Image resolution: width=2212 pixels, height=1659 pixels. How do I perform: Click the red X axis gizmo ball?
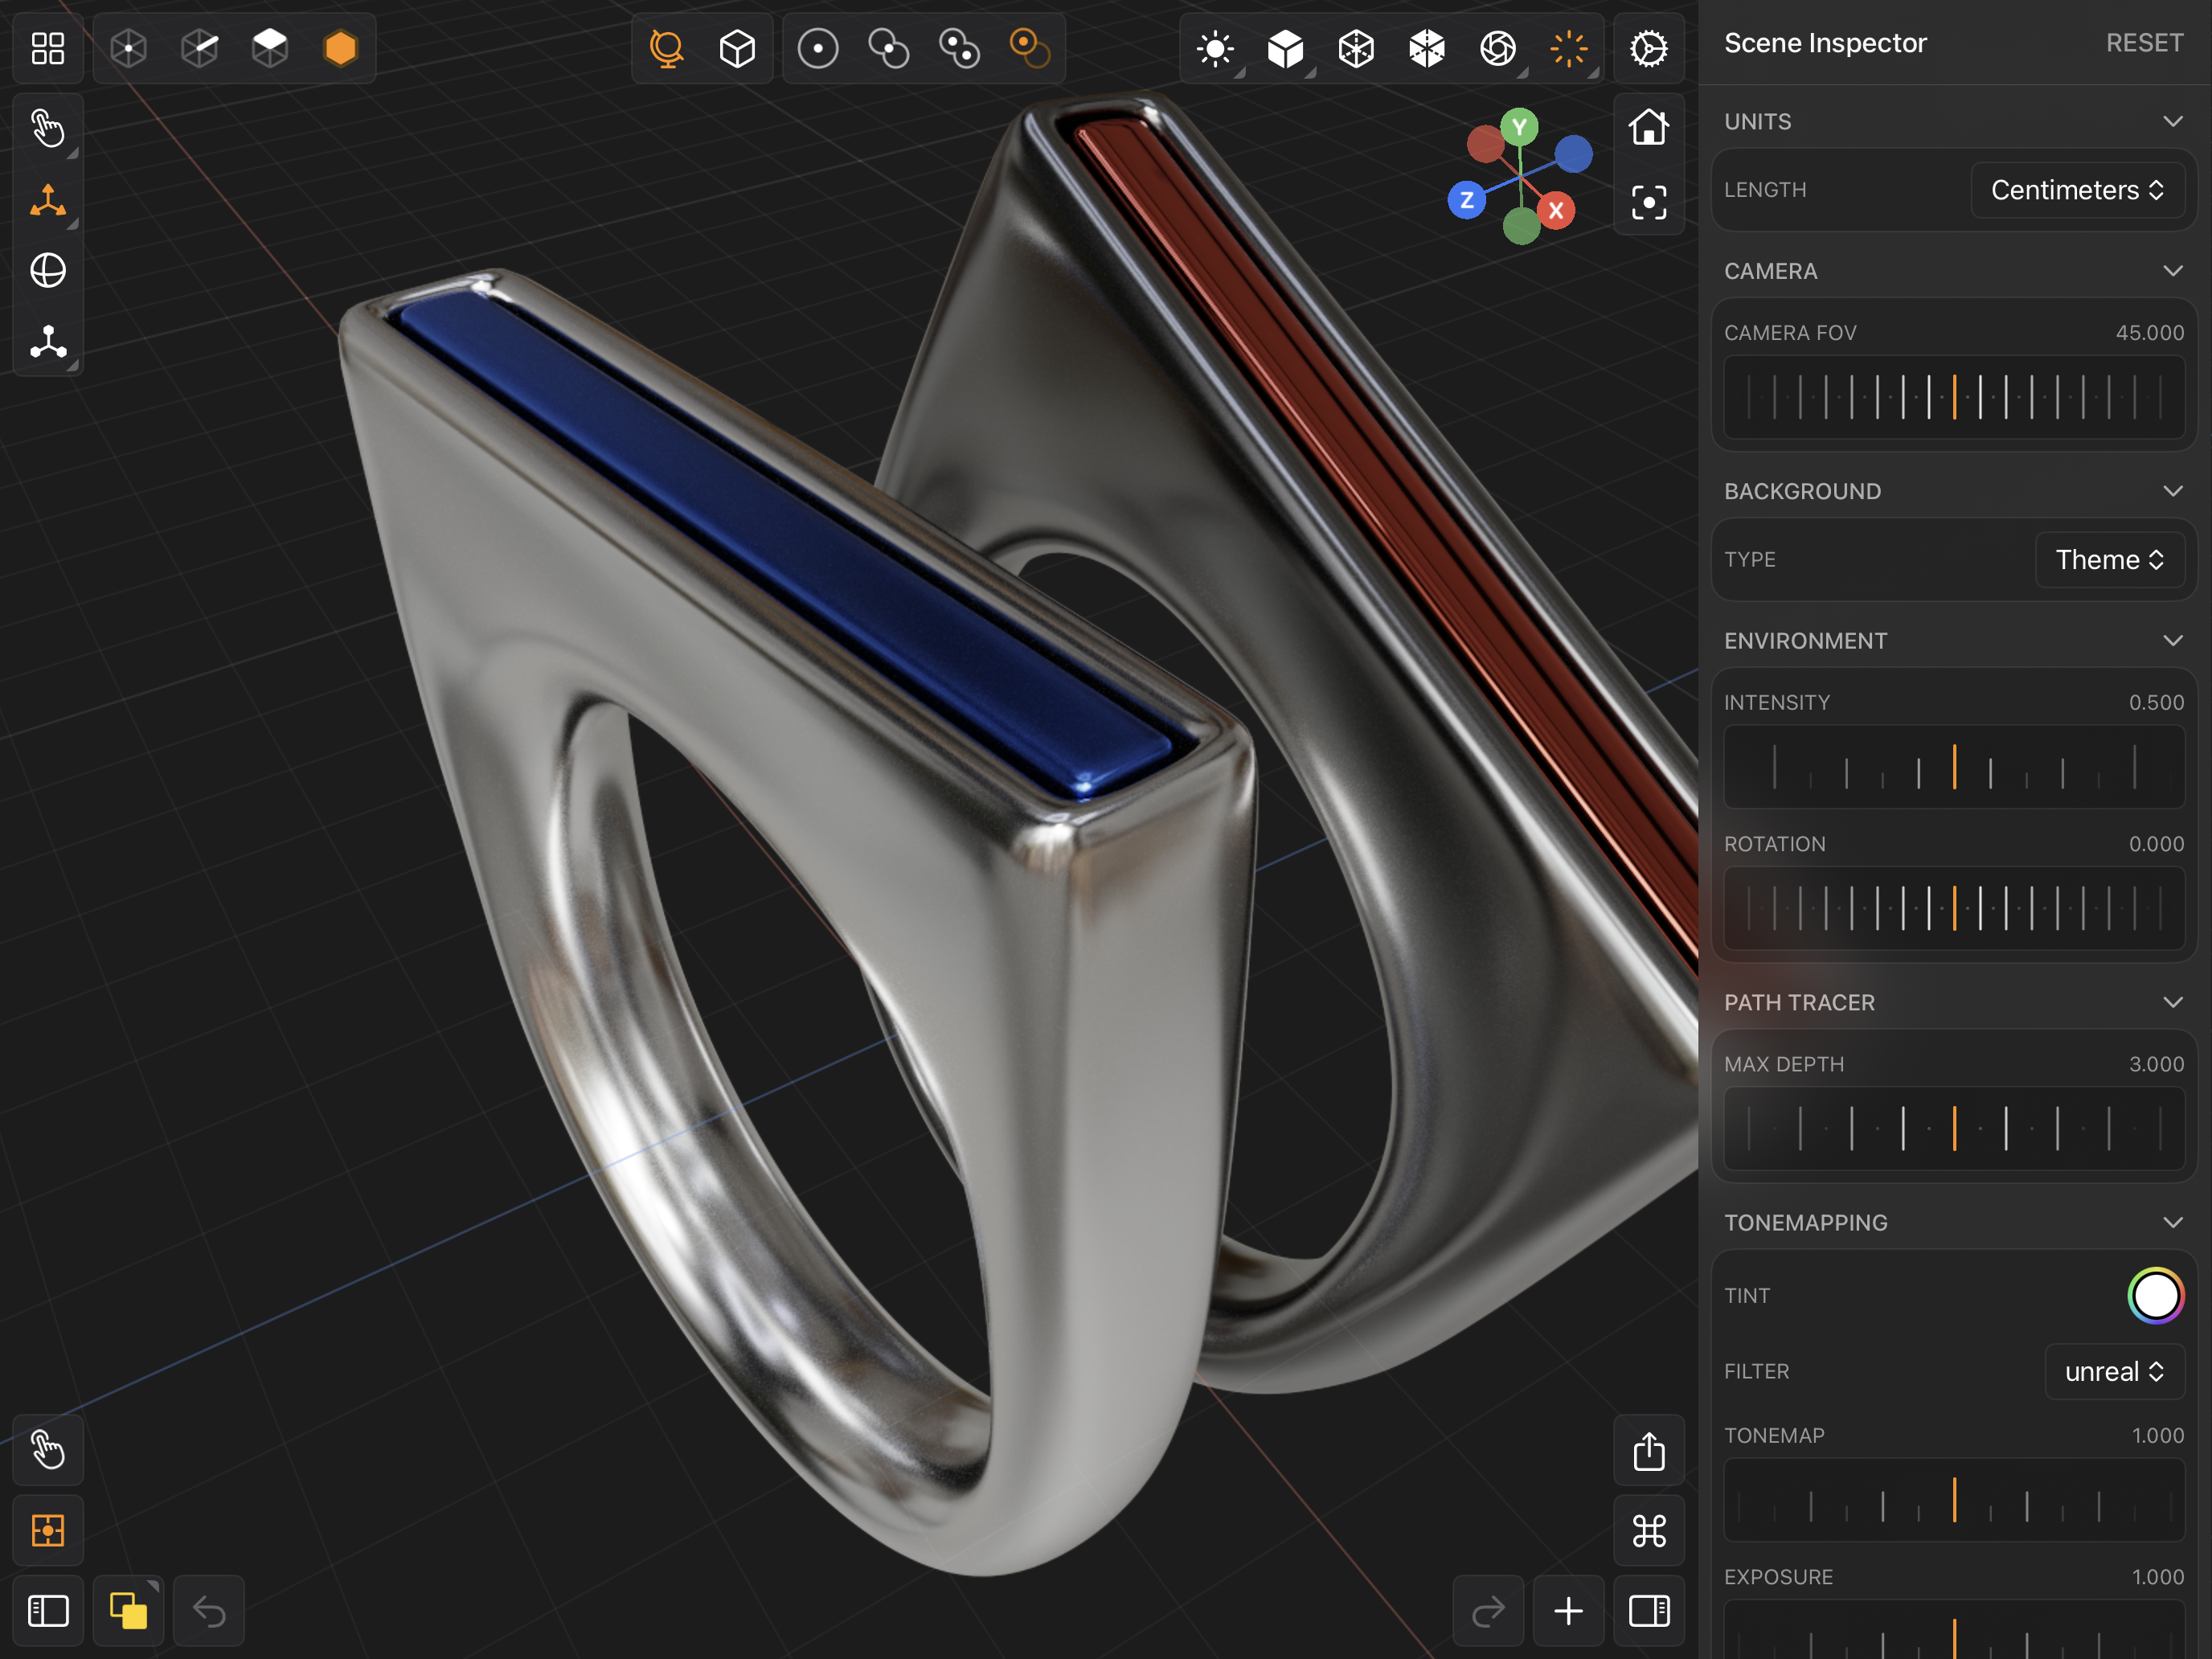[1556, 210]
